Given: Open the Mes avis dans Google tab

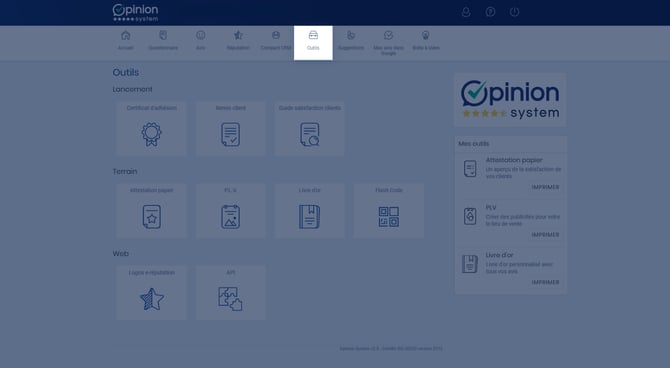Looking at the screenshot, I should coord(388,42).
